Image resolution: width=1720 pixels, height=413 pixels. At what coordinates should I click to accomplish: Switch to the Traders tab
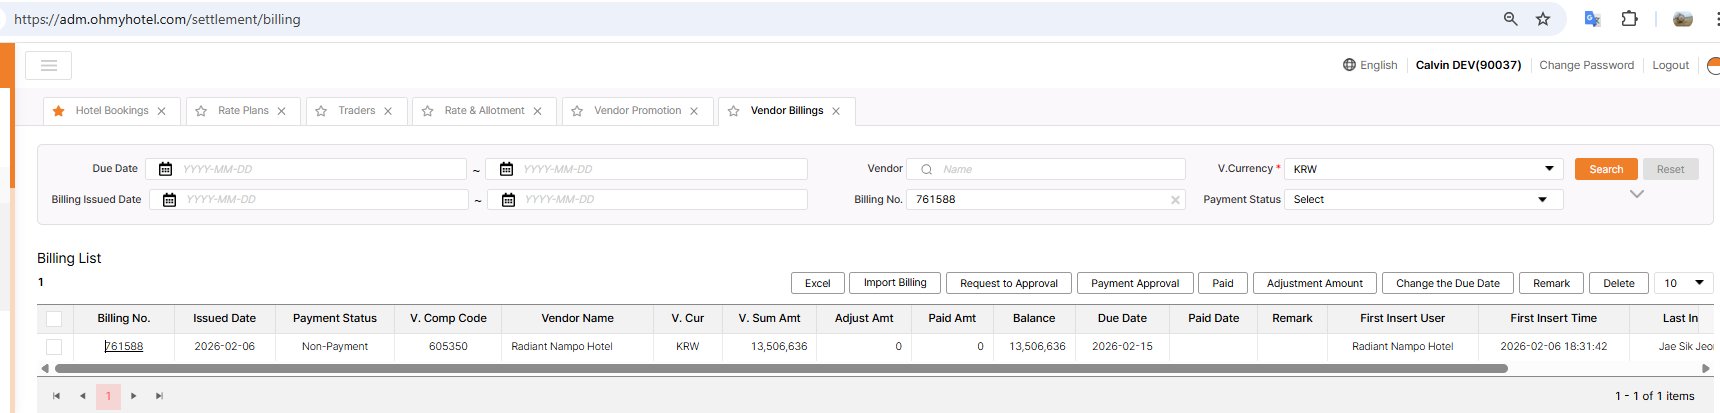tap(356, 111)
